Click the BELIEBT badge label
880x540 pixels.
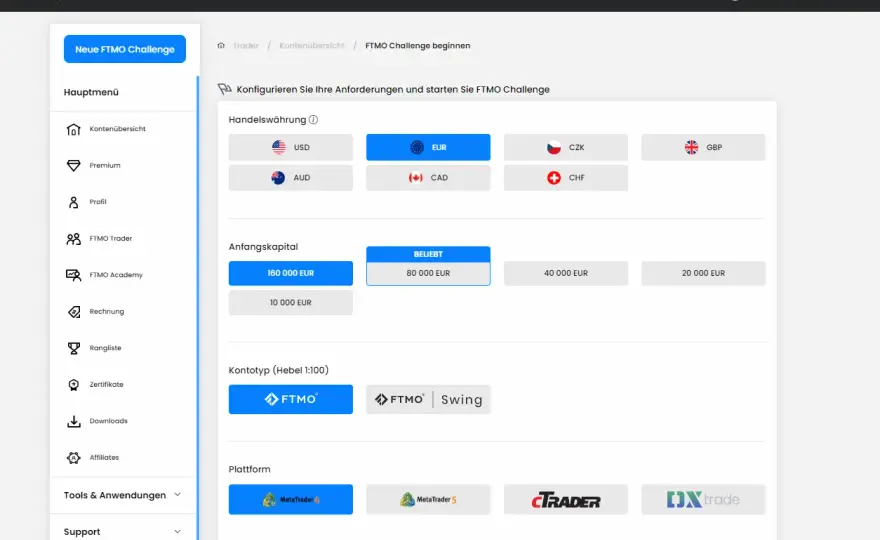coord(428,254)
